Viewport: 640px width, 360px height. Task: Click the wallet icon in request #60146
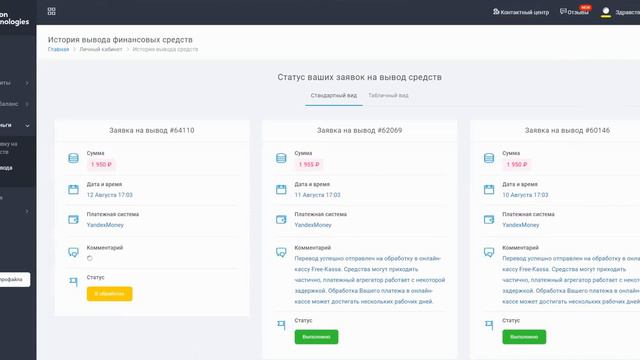coord(489,220)
